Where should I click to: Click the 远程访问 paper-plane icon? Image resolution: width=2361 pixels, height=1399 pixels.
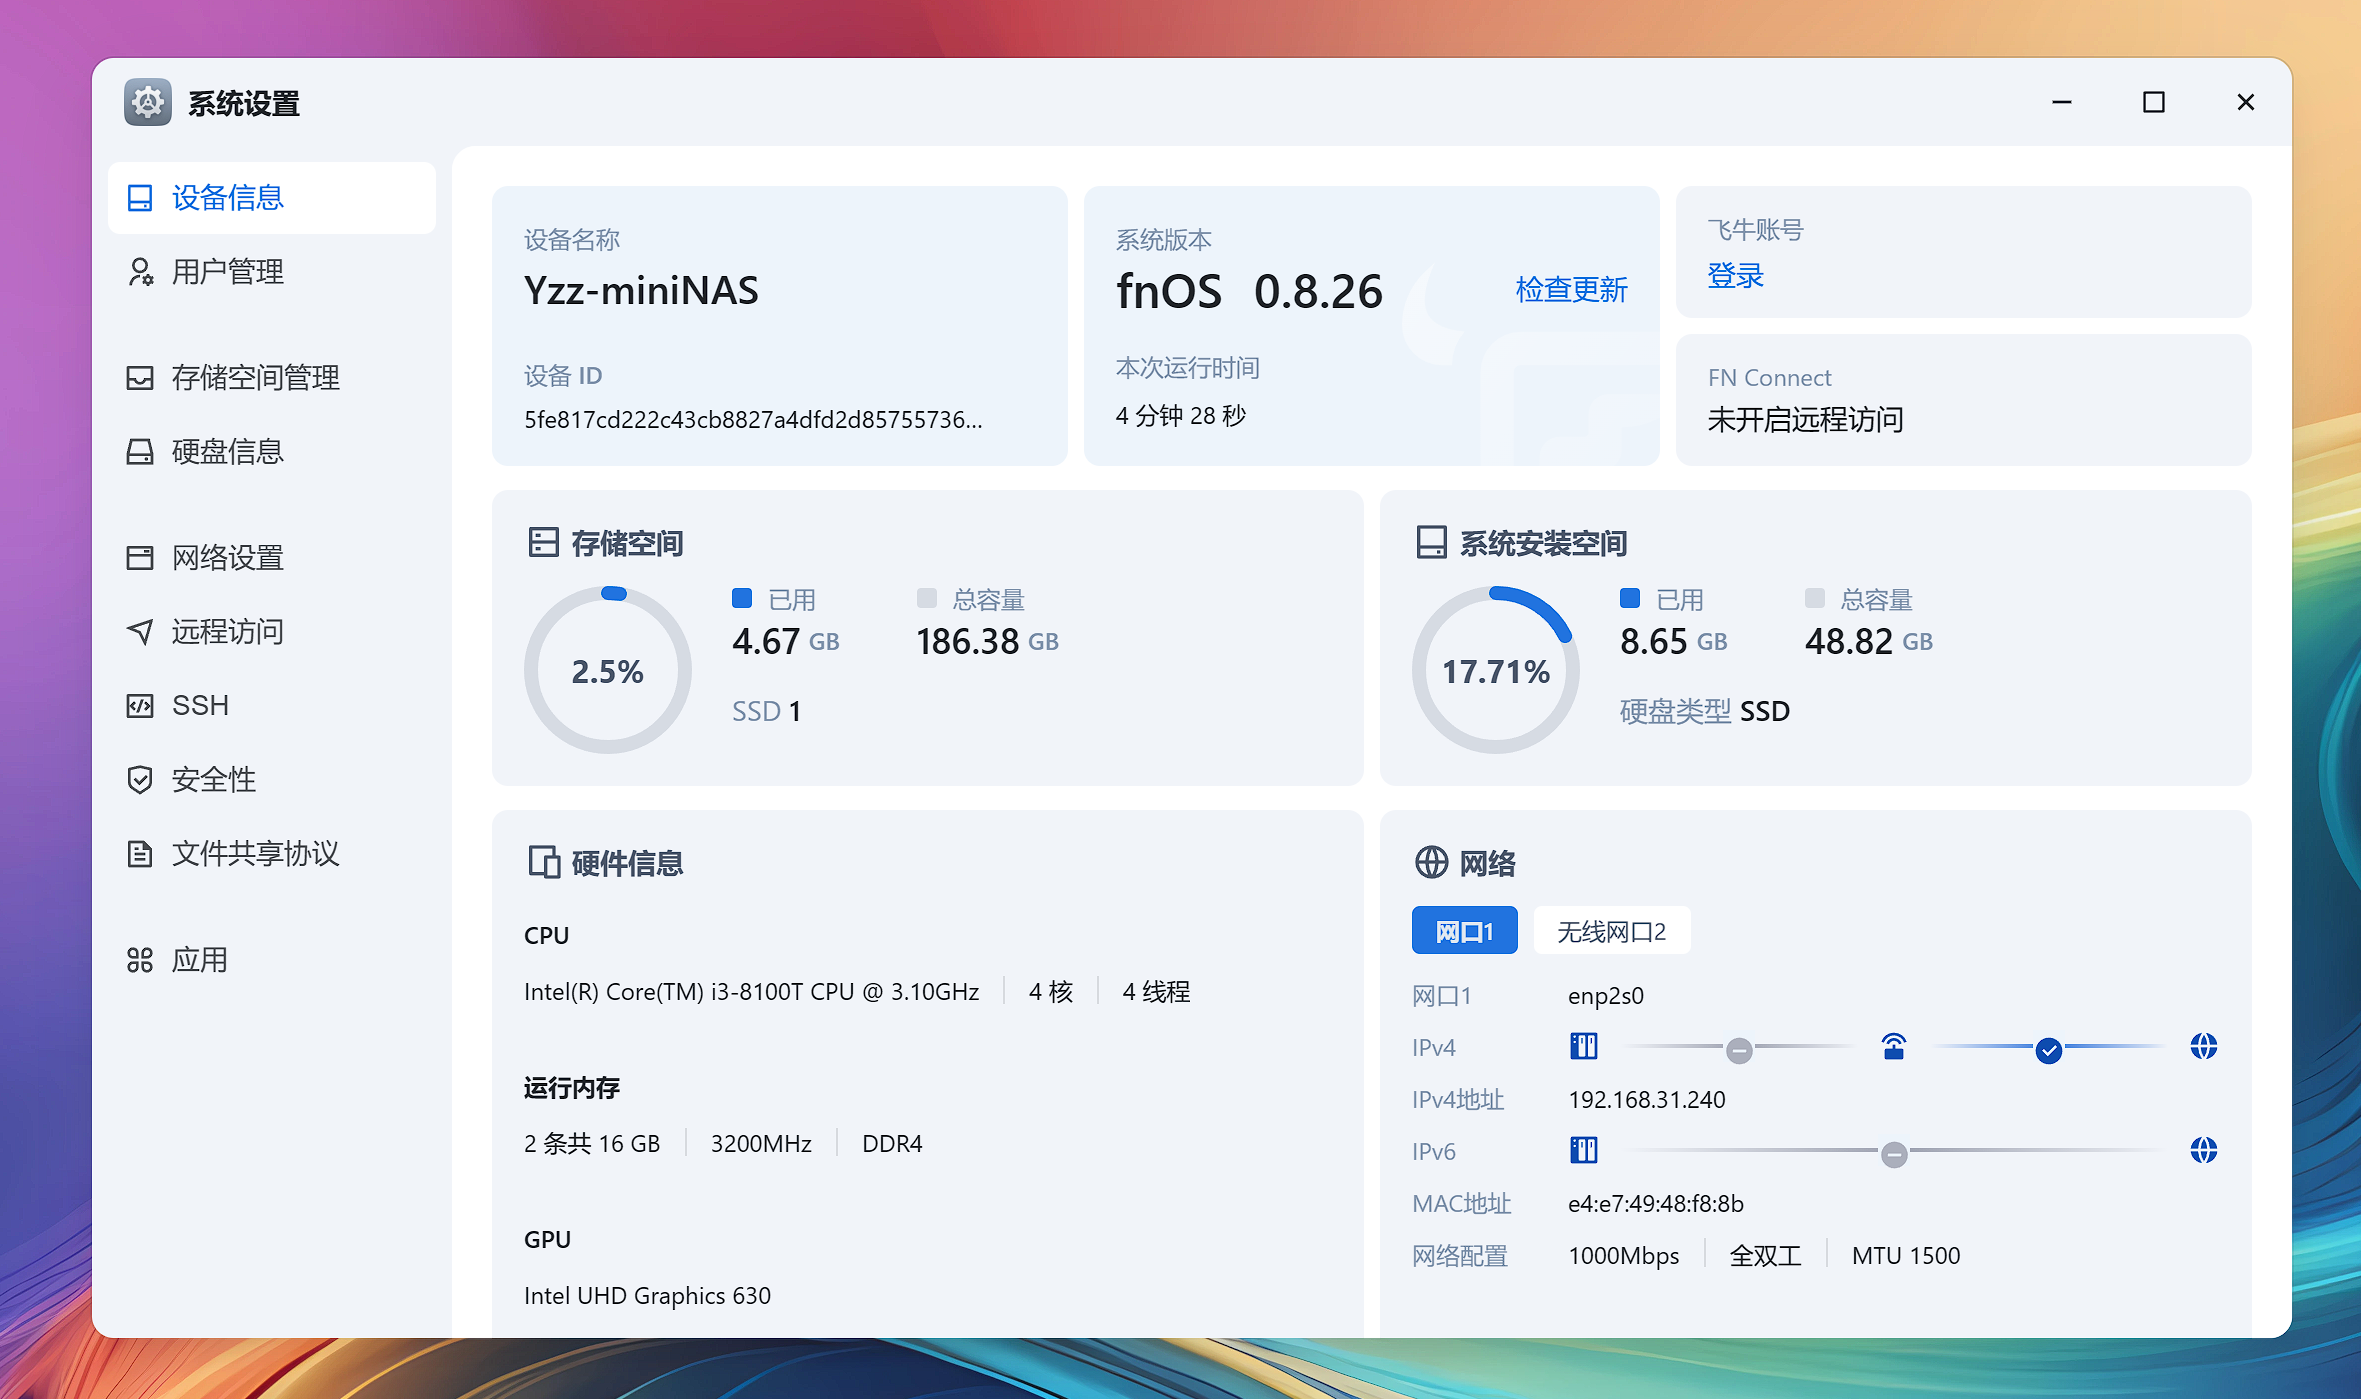[140, 632]
